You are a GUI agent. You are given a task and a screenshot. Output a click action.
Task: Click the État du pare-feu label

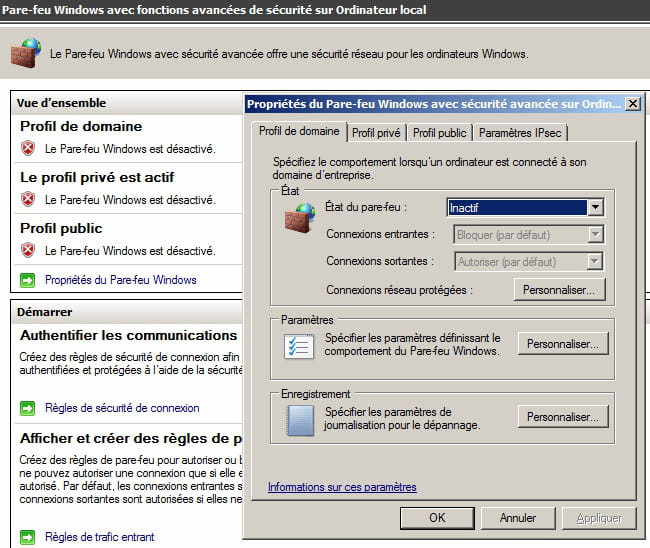(366, 207)
